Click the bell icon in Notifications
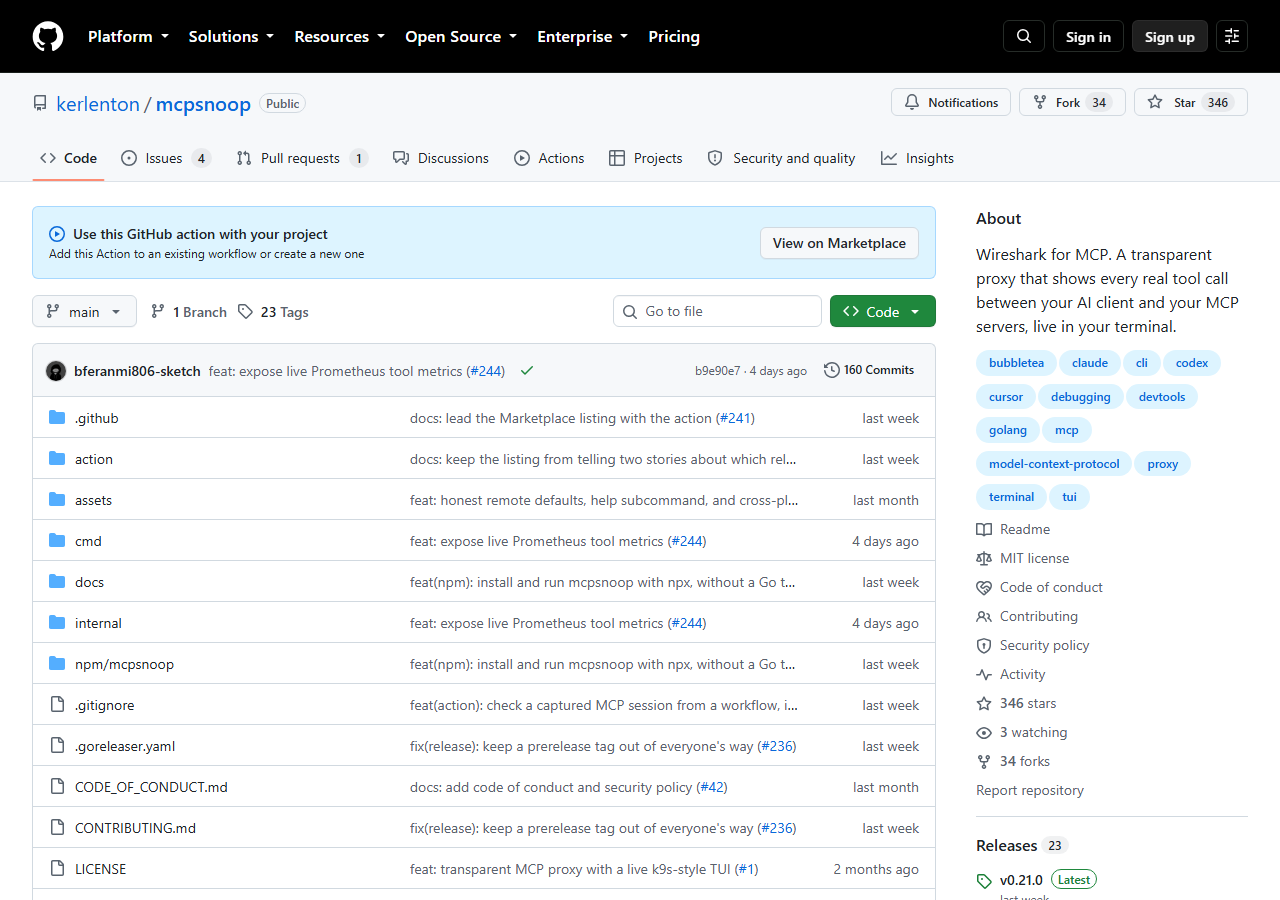 click(912, 102)
